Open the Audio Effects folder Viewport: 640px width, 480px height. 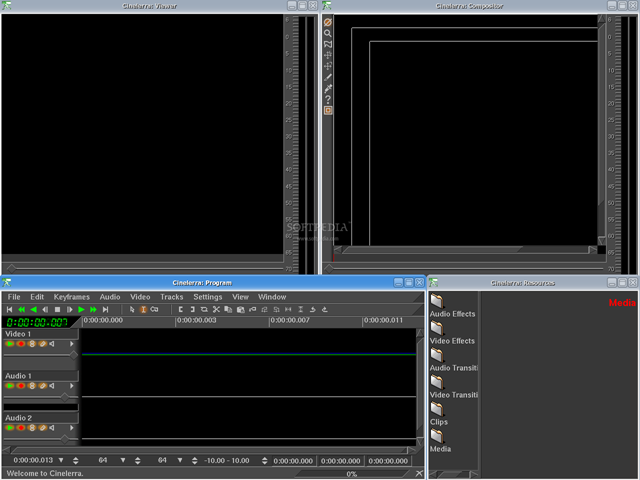(x=437, y=300)
